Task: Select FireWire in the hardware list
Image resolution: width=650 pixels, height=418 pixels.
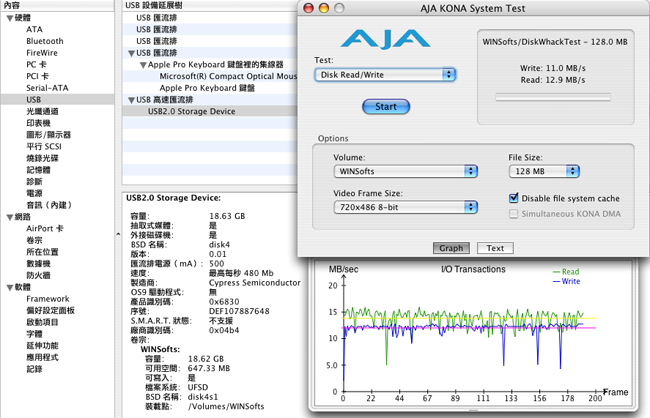Action: pyautogui.click(x=42, y=53)
